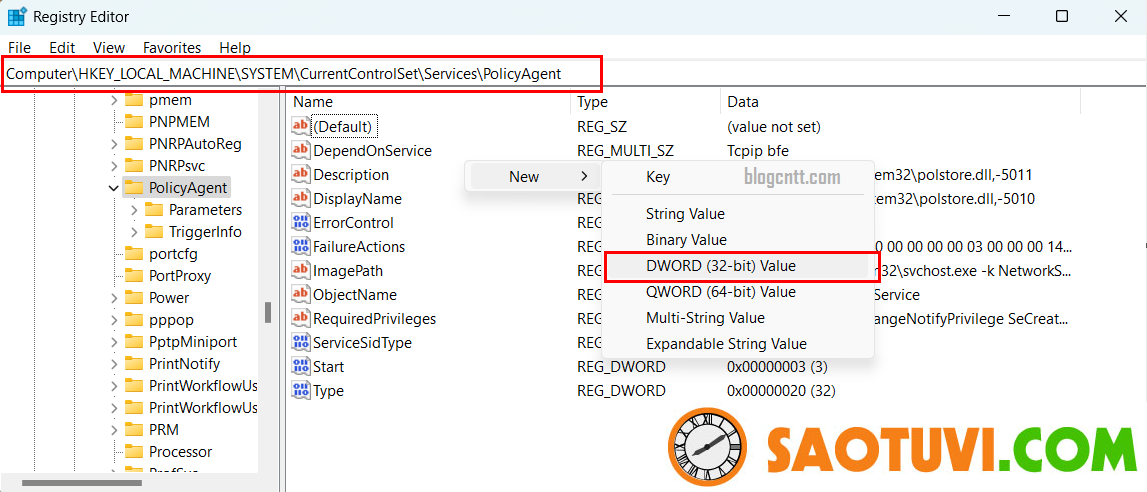Collapse the PolicyAgent tree node
The width and height of the screenshot is (1147, 492).
pos(114,188)
